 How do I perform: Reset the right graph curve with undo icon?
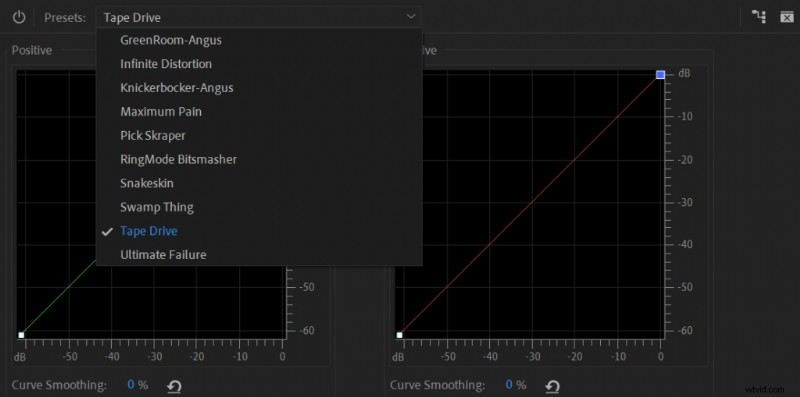pyautogui.click(x=553, y=386)
